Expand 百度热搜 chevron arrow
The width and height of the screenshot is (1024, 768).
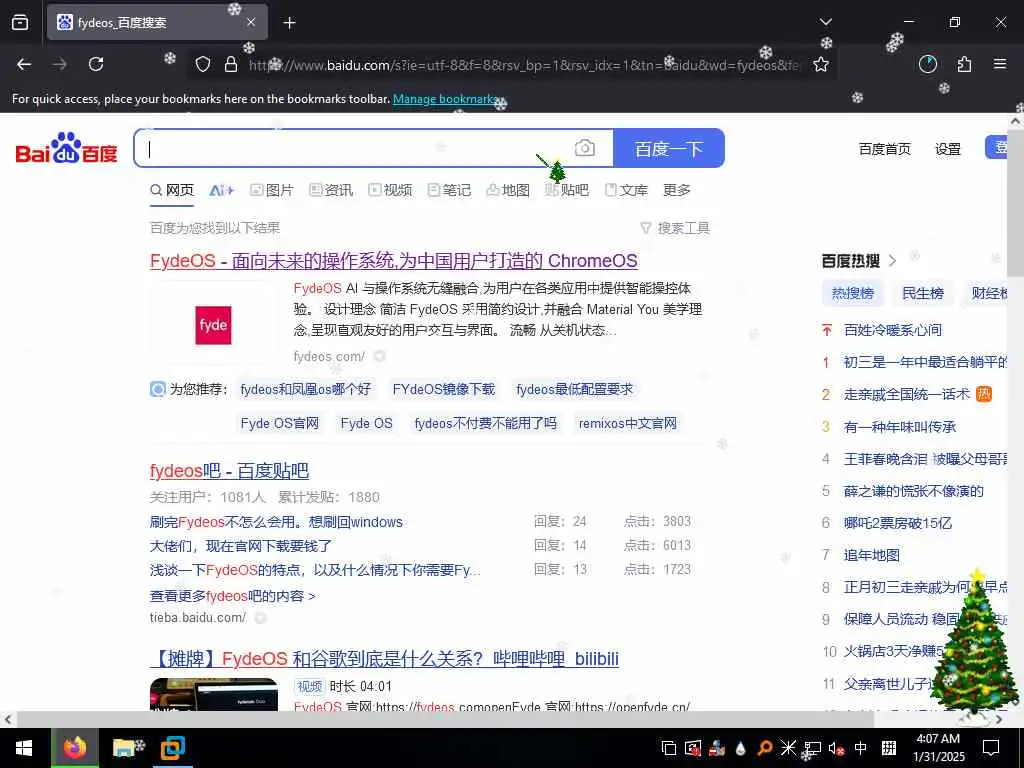tap(892, 261)
